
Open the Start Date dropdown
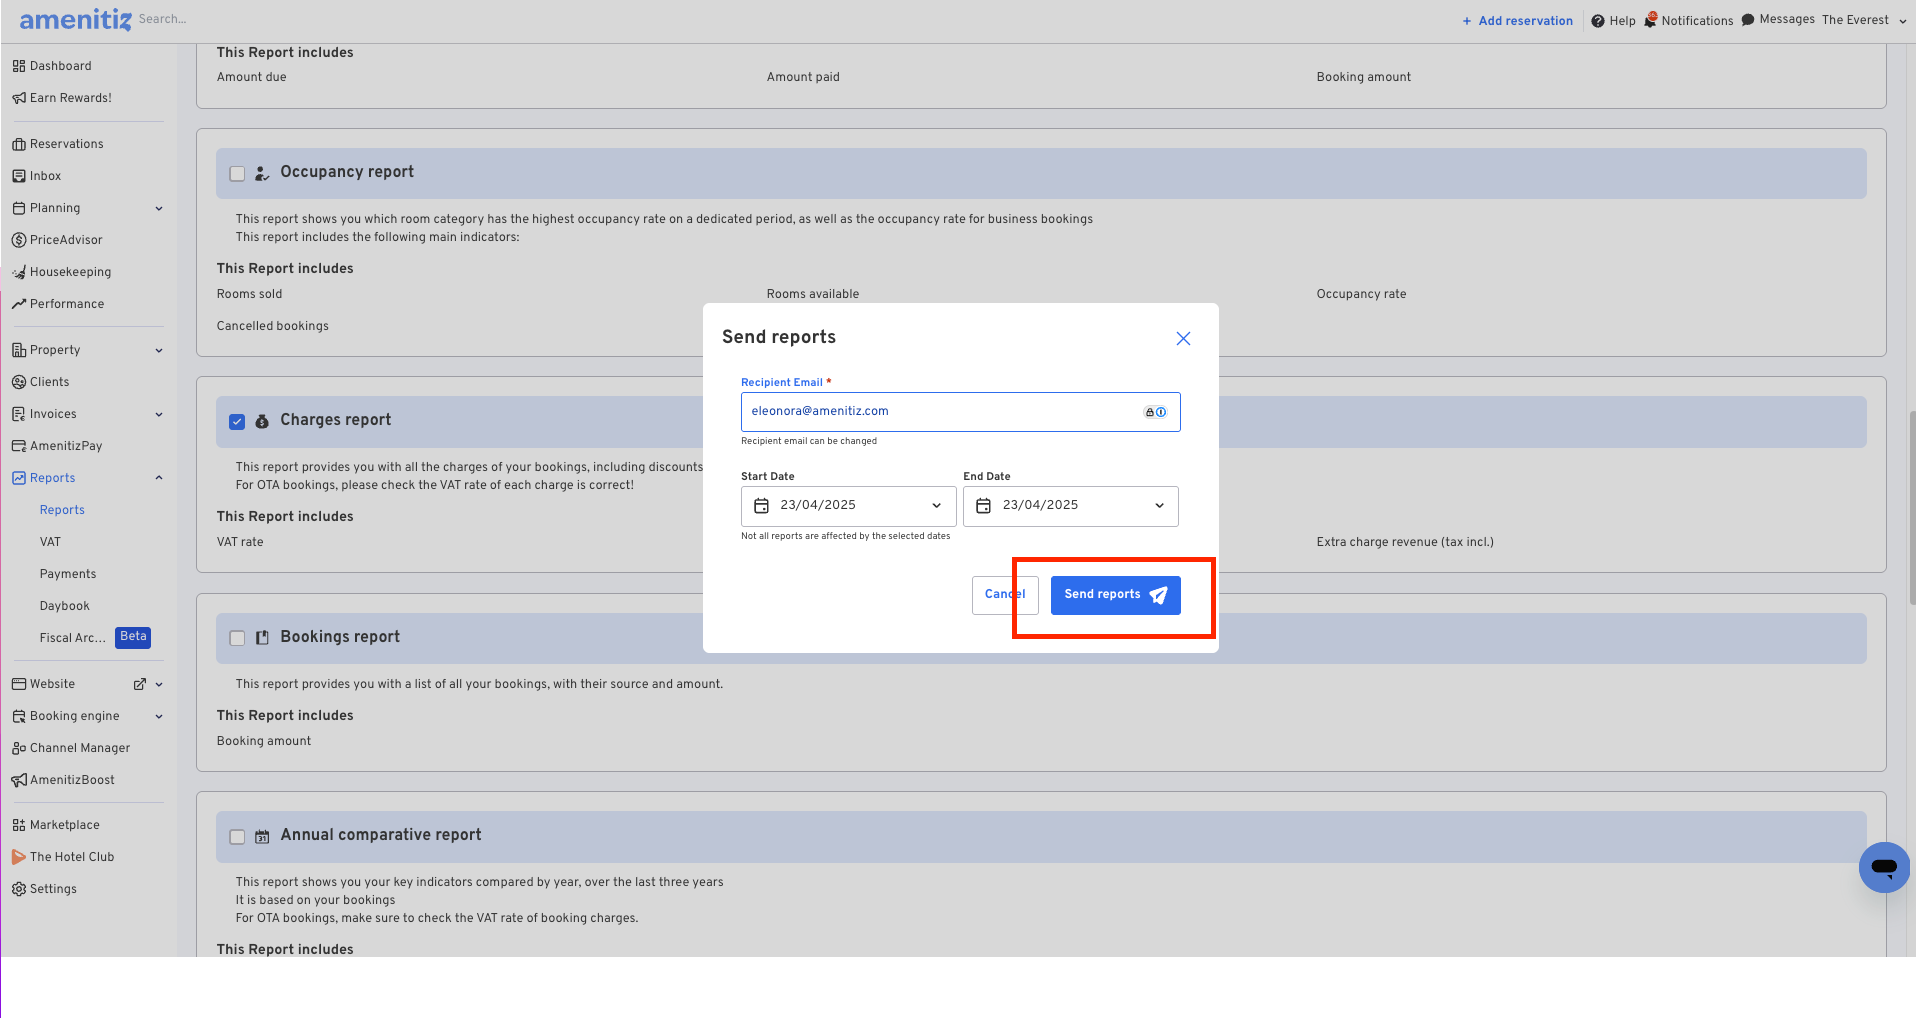848,506
